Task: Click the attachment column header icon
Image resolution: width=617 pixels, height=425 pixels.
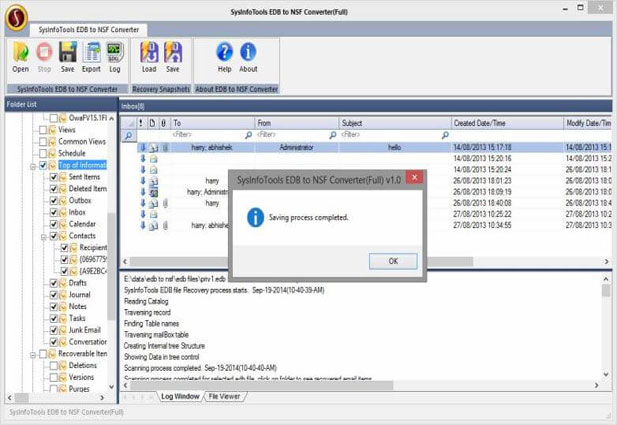Action: [163, 123]
